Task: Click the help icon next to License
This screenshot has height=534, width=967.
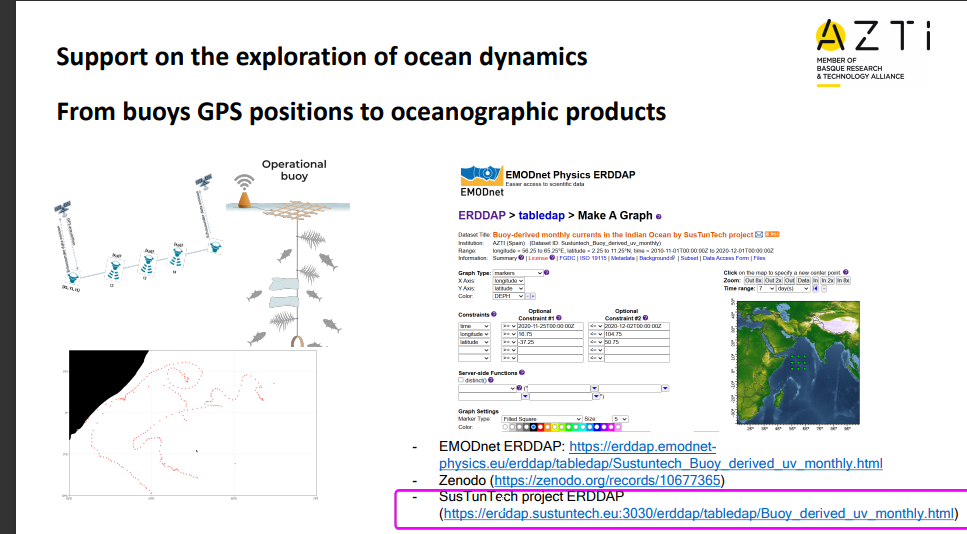Action: point(552,258)
